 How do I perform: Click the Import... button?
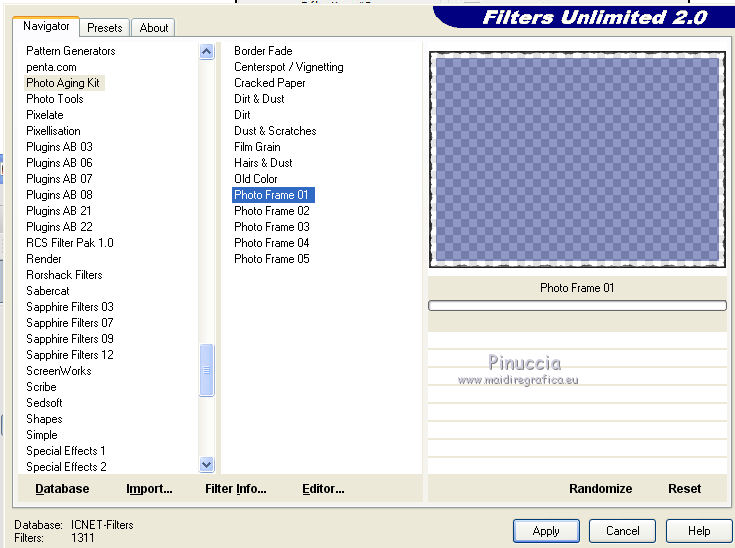pyautogui.click(x=149, y=488)
